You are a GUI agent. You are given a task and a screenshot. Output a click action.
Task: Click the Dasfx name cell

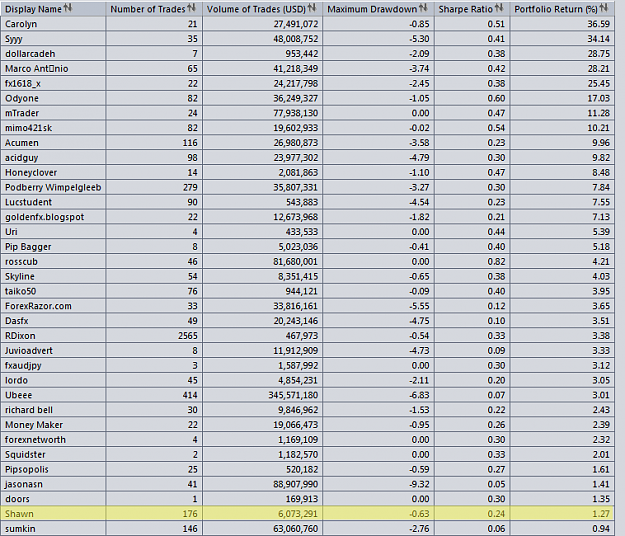click(54, 321)
